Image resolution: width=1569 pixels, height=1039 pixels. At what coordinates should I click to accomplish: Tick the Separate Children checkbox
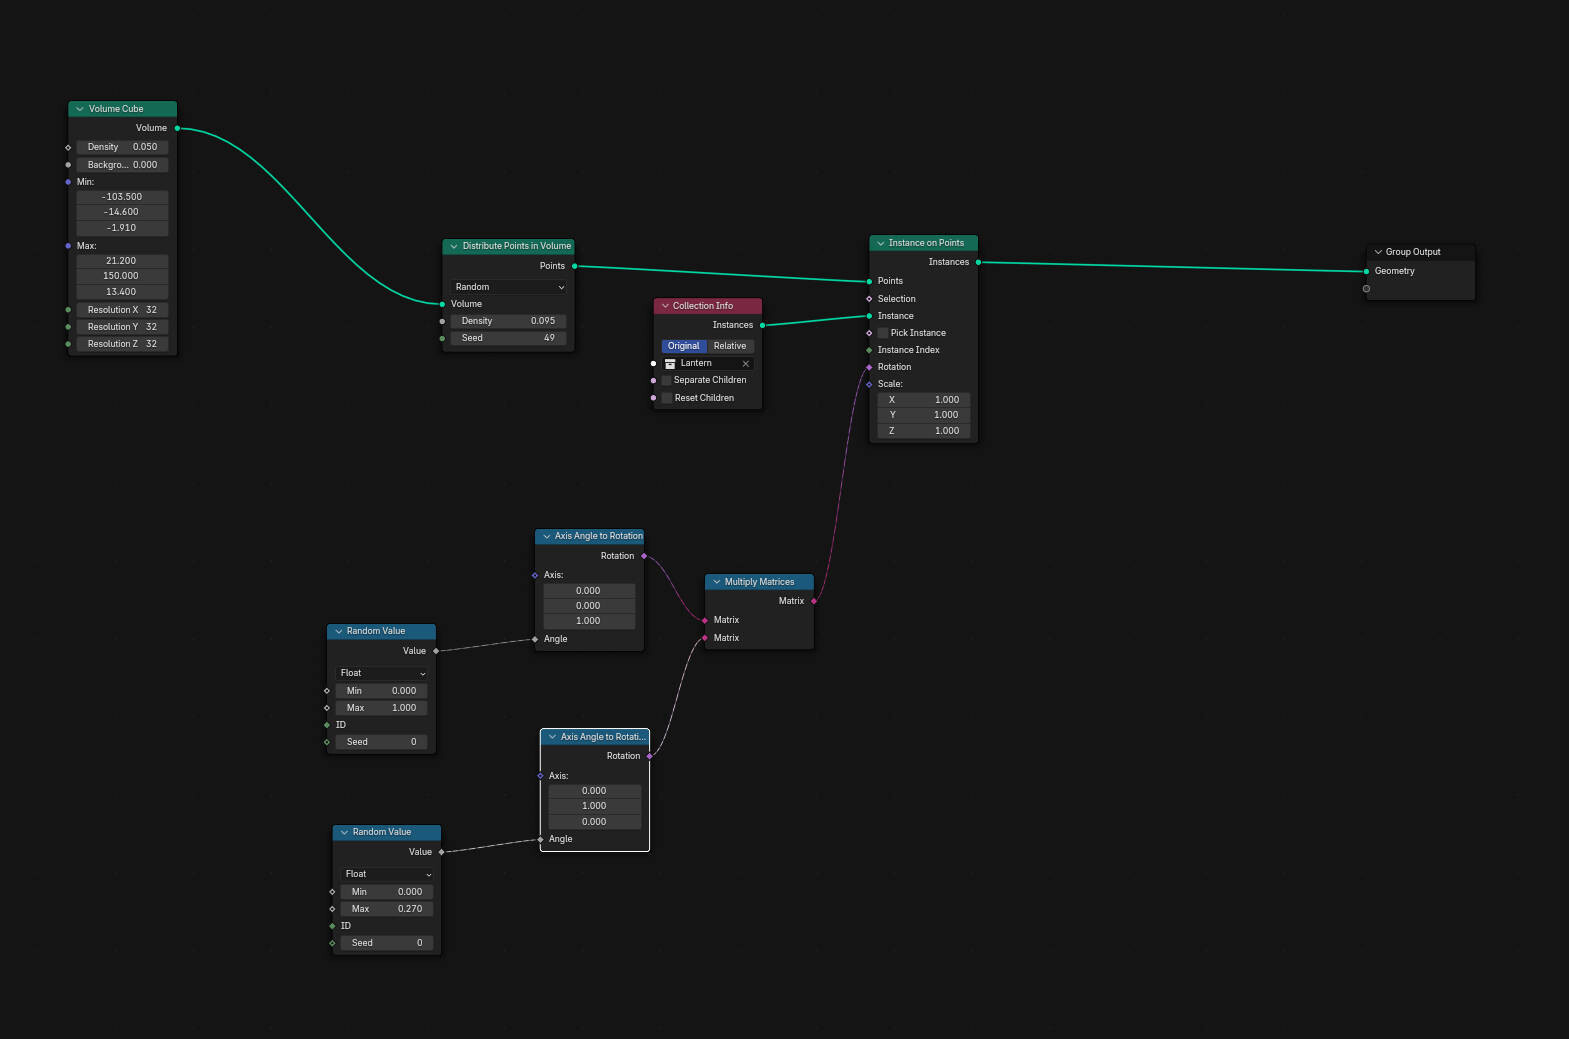click(667, 380)
